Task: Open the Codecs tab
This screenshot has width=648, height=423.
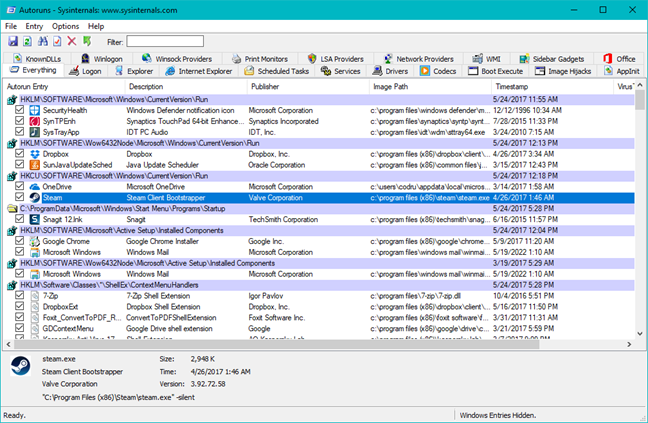Action: point(438,71)
